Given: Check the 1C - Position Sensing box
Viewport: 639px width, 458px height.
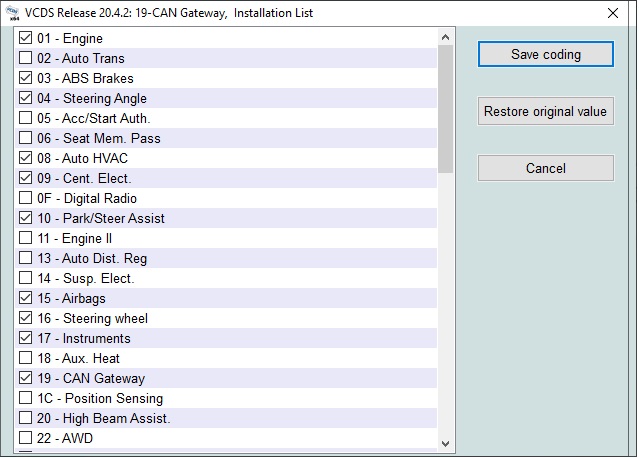Looking at the screenshot, I should (25, 398).
